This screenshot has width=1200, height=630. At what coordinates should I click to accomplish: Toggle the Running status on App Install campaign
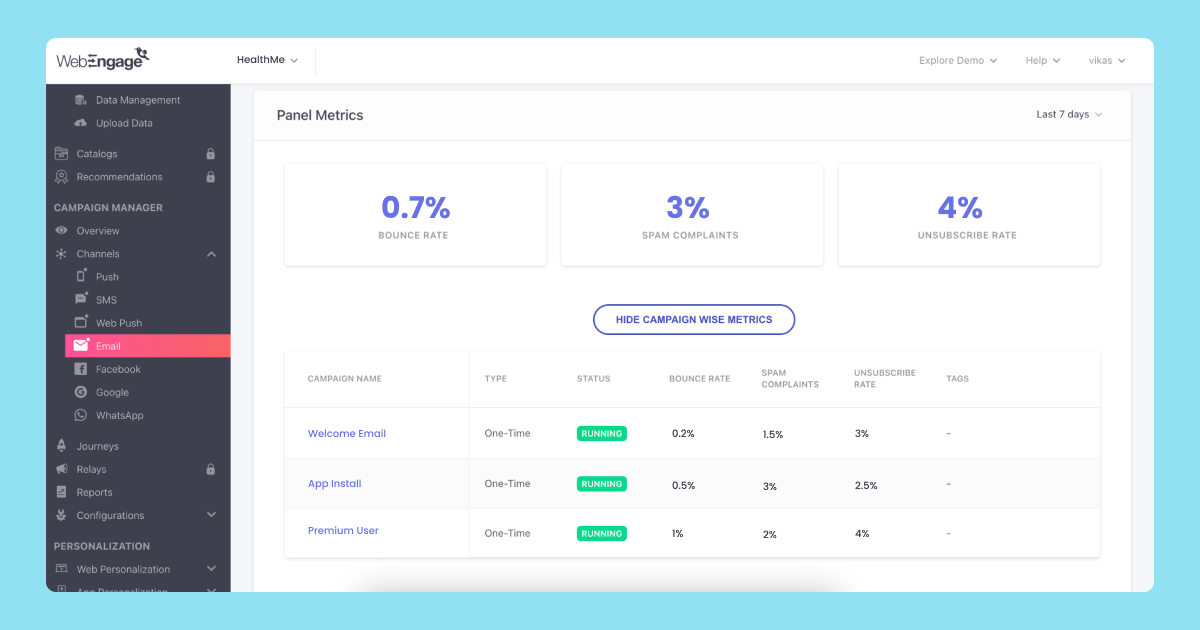pos(601,483)
